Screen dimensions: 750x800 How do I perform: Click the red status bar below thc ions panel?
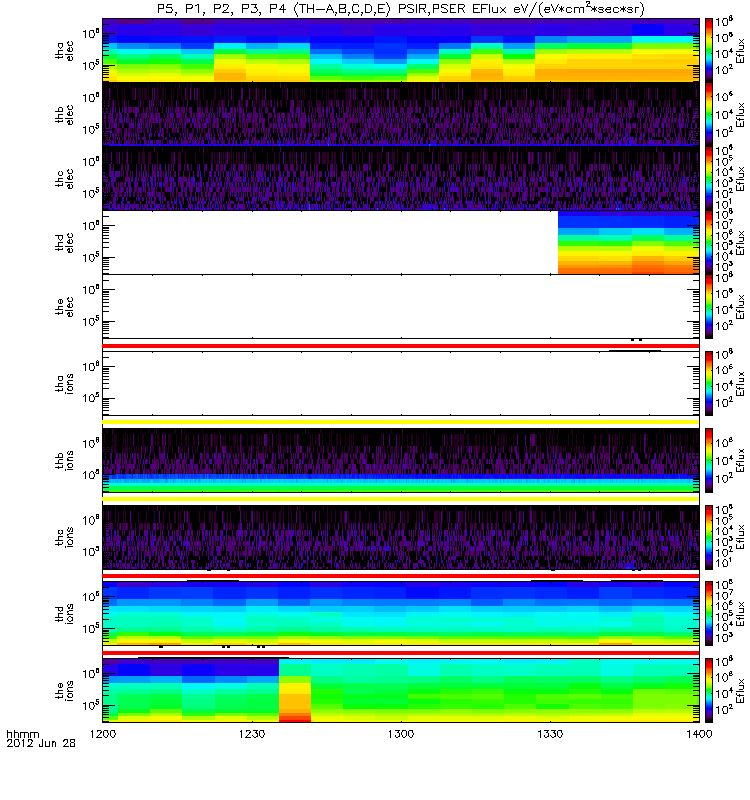point(401,576)
